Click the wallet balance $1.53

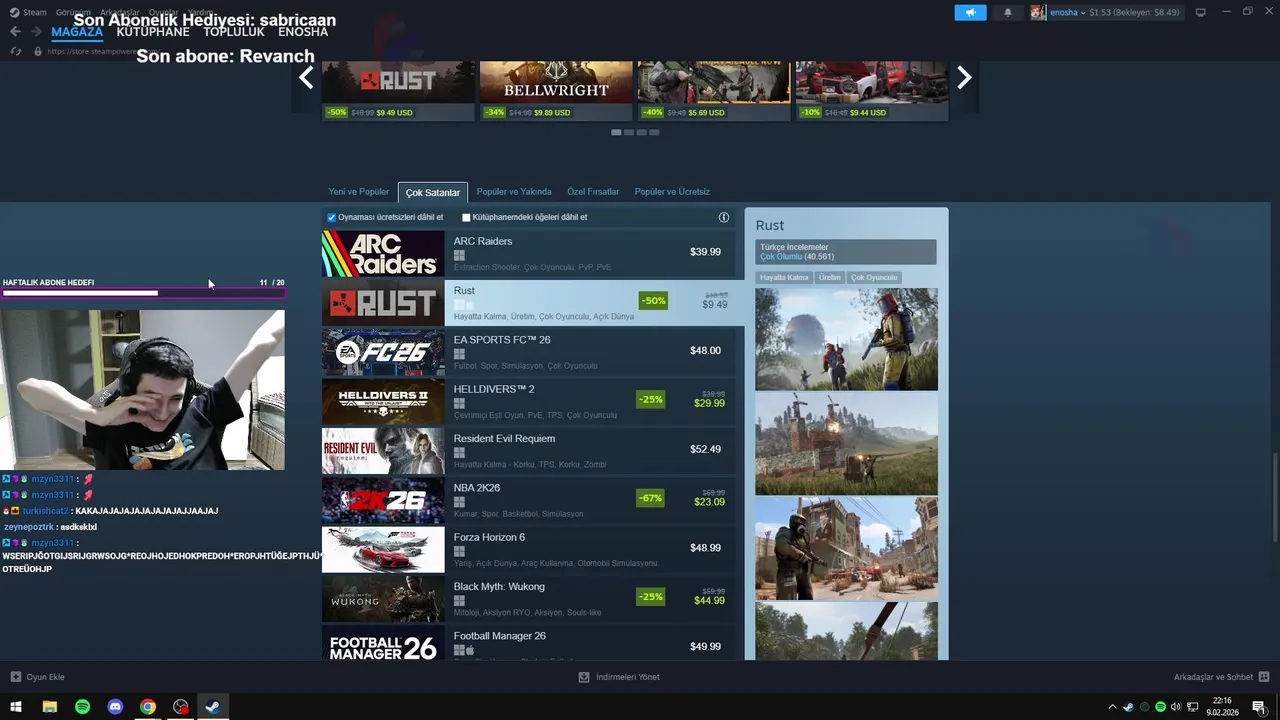[x=1136, y=12]
